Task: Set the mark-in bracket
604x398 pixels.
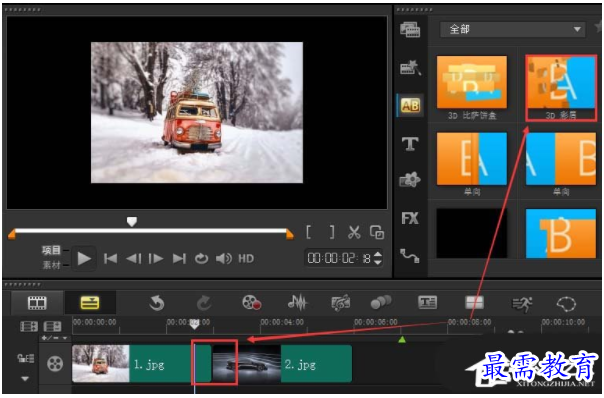Action: (x=309, y=232)
